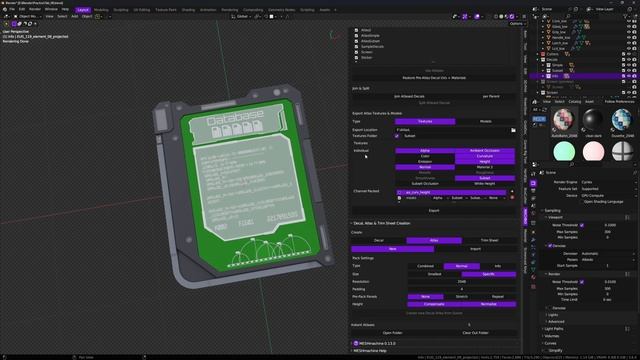The image size is (640, 360).
Task: Switch to the Modeling workspace tab
Action: [101, 10]
